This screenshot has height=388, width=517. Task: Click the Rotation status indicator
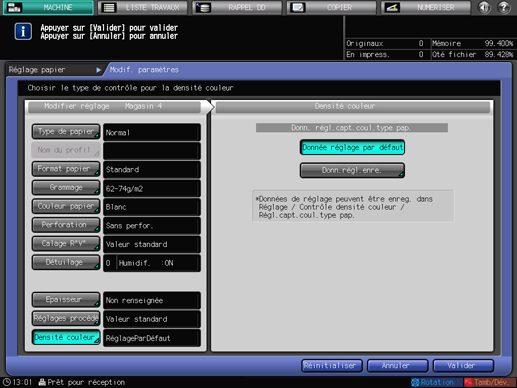436,382
